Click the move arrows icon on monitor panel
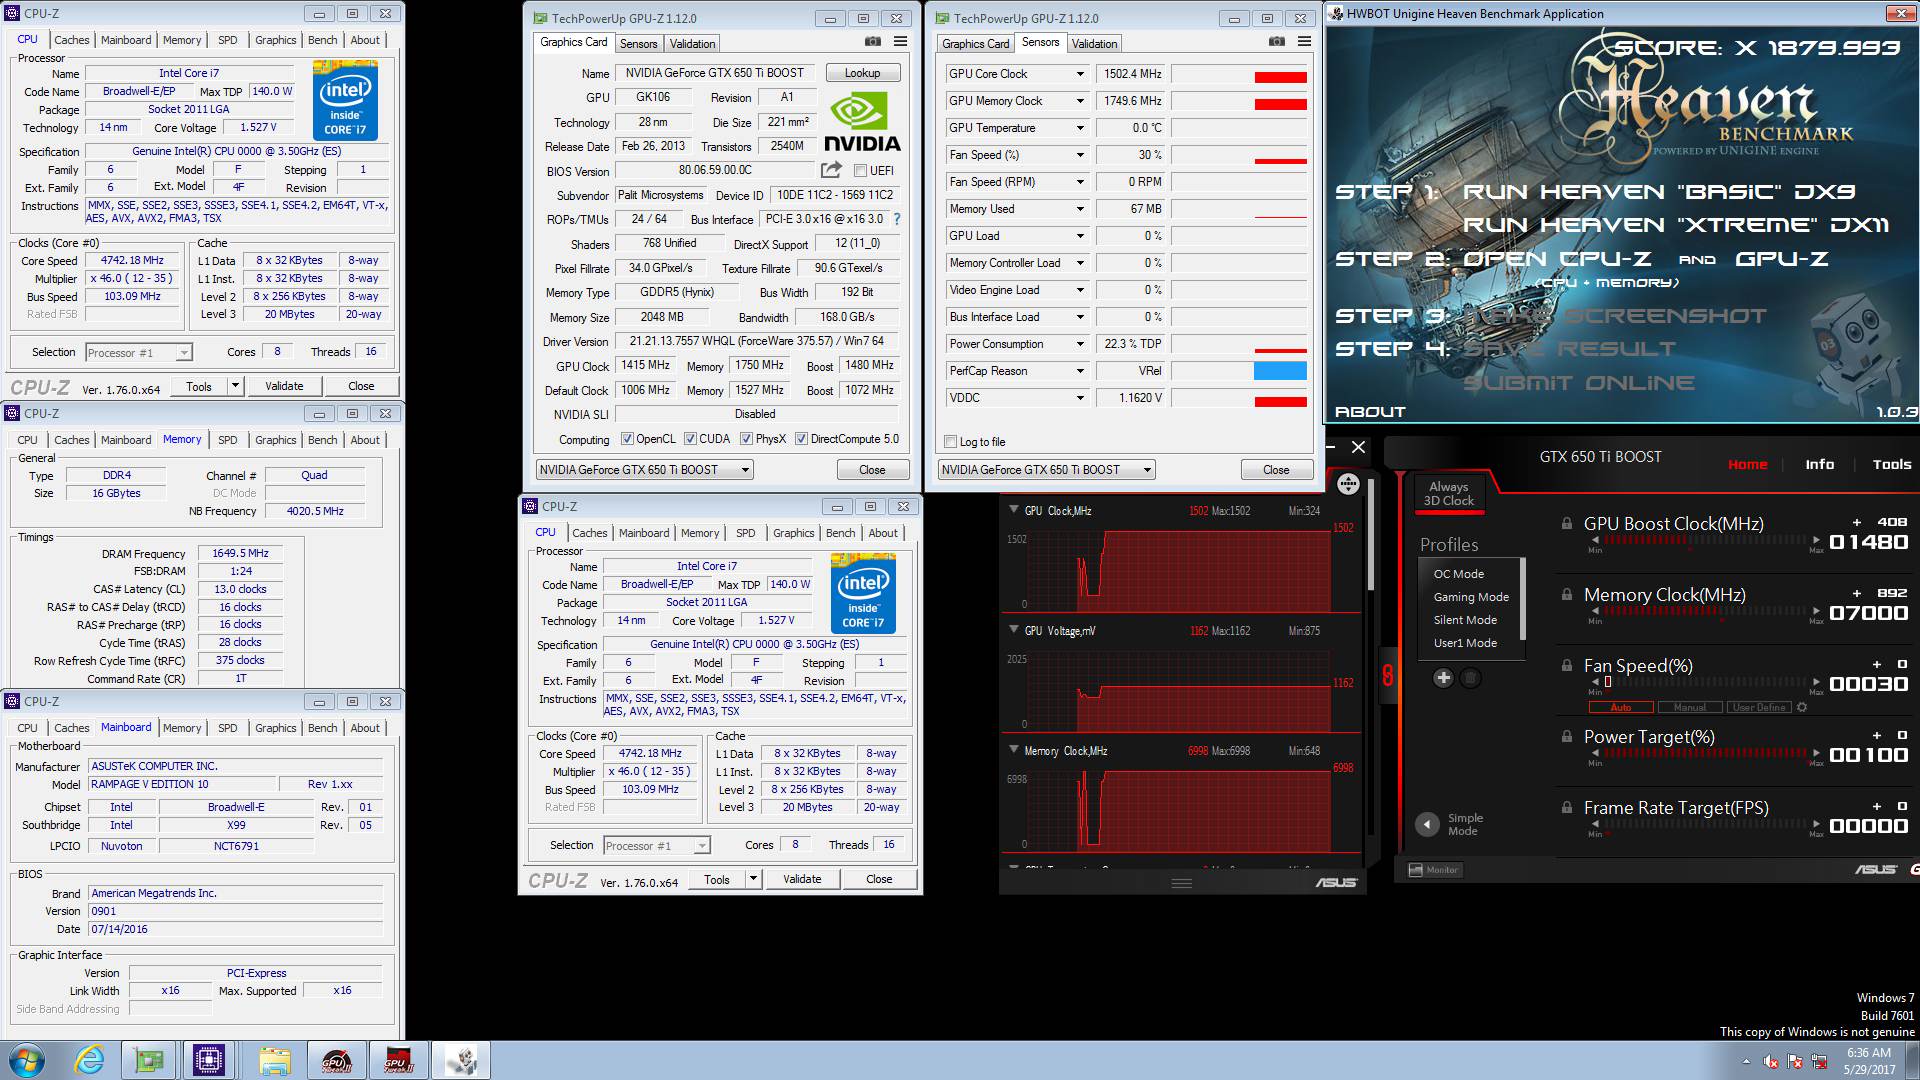This screenshot has height=1080, width=1920. pos(1348,484)
